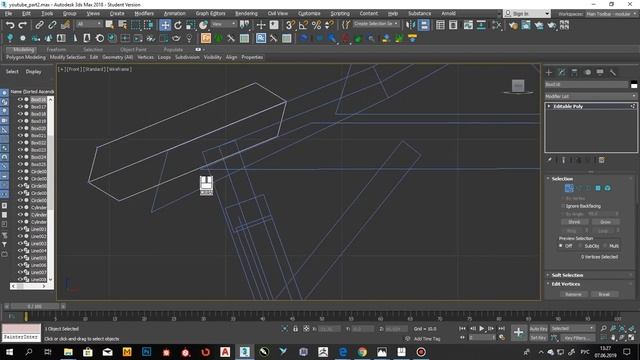Click the object color swatch beside name
Image resolution: width=640 pixels, height=360 pixels.
pos(634,84)
